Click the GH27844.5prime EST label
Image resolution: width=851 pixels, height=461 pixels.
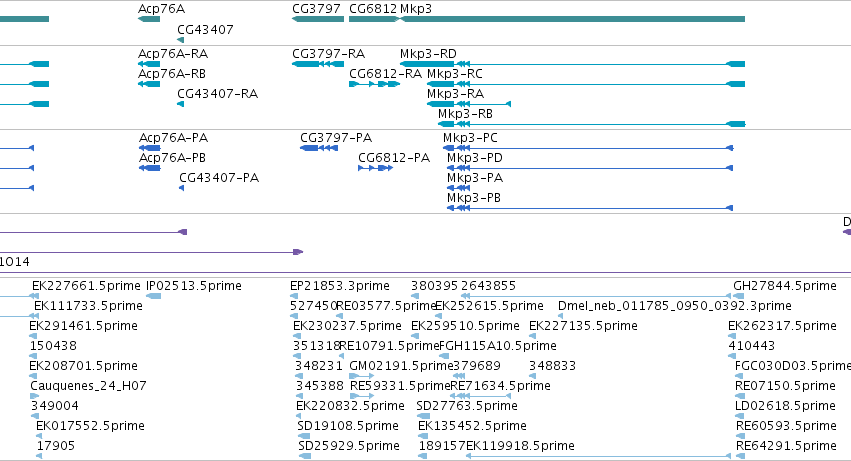point(785,286)
